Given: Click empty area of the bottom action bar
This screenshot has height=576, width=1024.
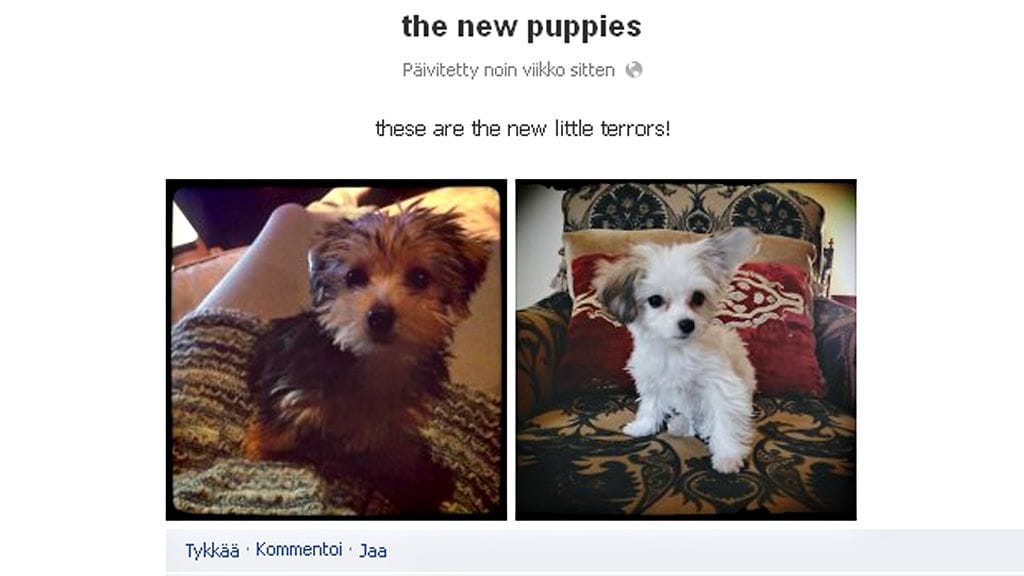Looking at the screenshot, I should [x=653, y=551].
